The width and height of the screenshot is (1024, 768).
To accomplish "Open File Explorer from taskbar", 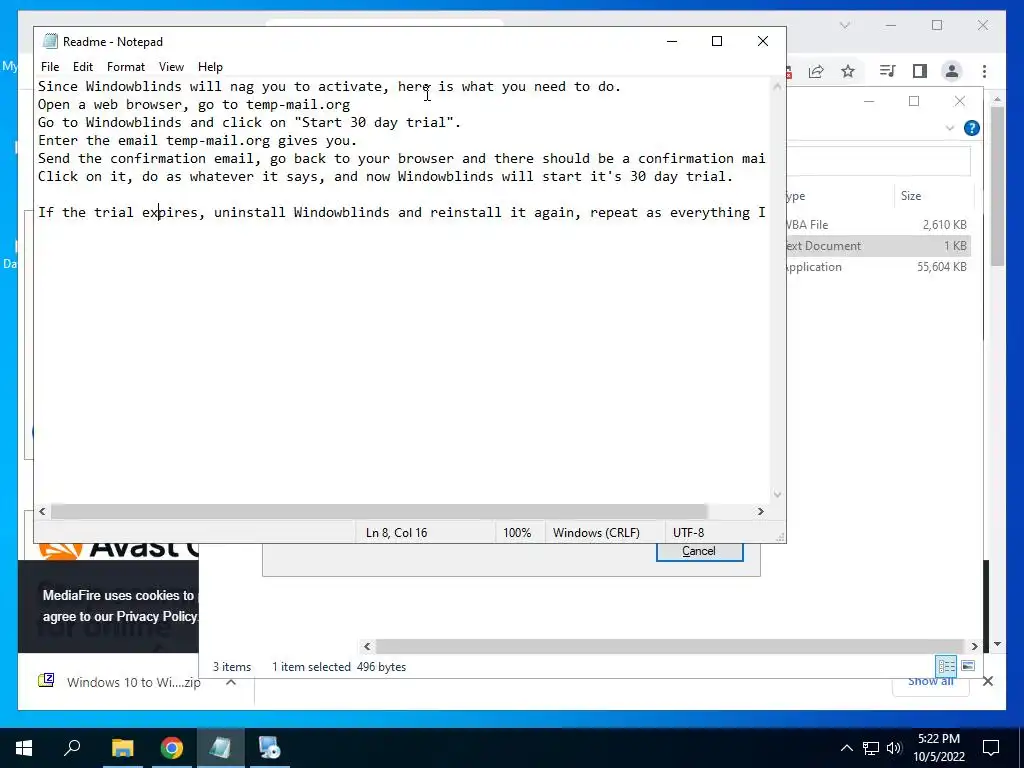I will (x=122, y=748).
